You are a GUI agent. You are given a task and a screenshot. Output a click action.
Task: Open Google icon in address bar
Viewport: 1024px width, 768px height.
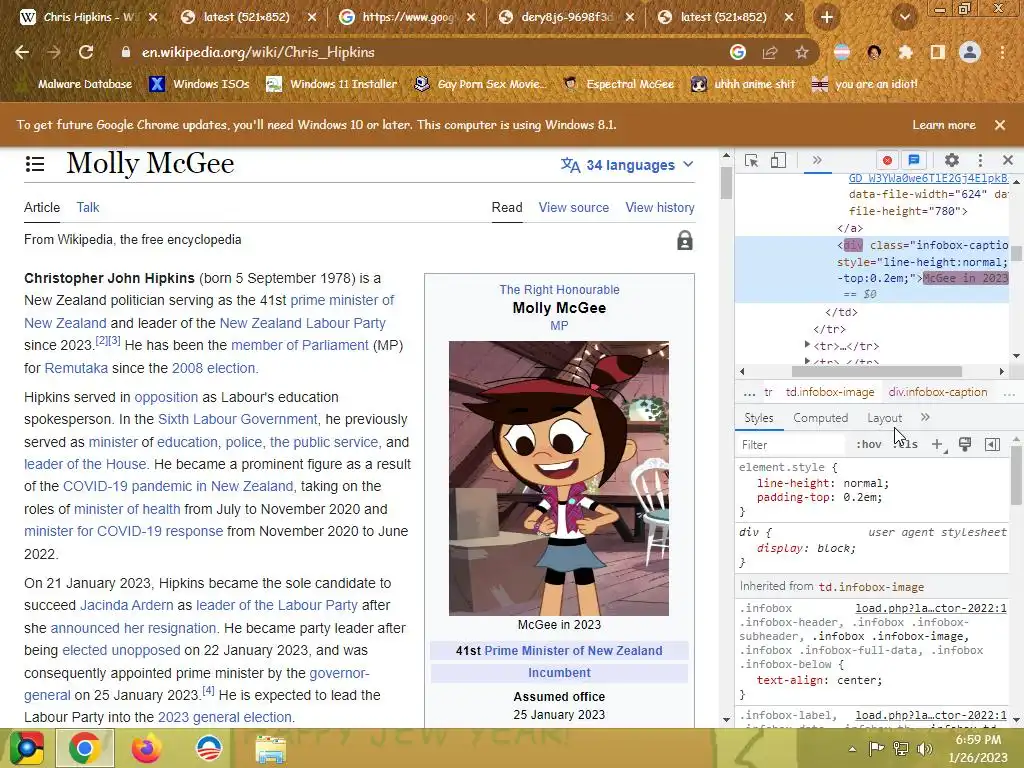(x=738, y=52)
